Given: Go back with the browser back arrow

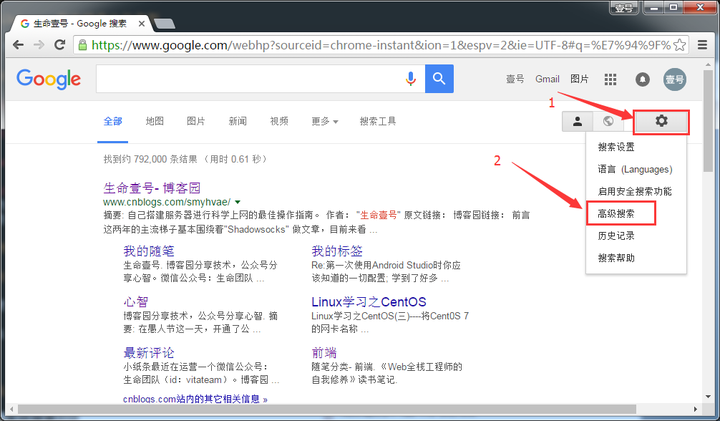Looking at the screenshot, I should click(x=17, y=45).
